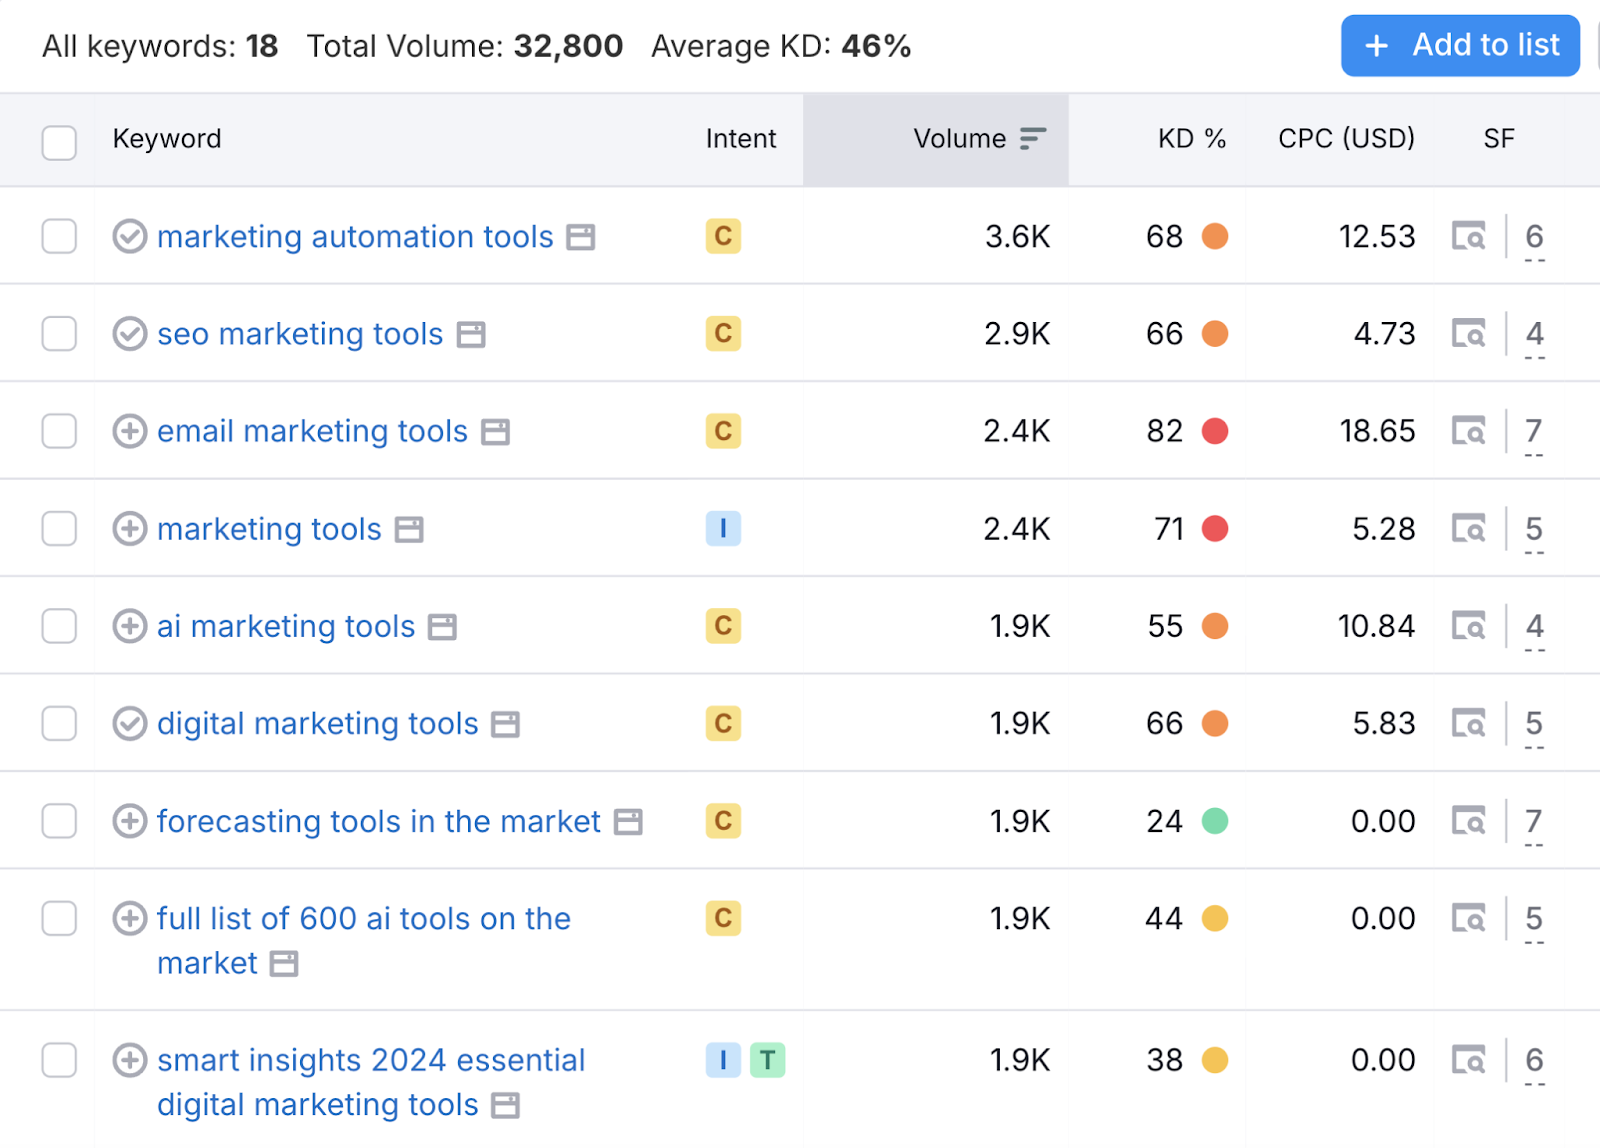The image size is (1600, 1148).
Task: Open SERP snapshot for forecasting tools in the market
Action: point(1467,821)
